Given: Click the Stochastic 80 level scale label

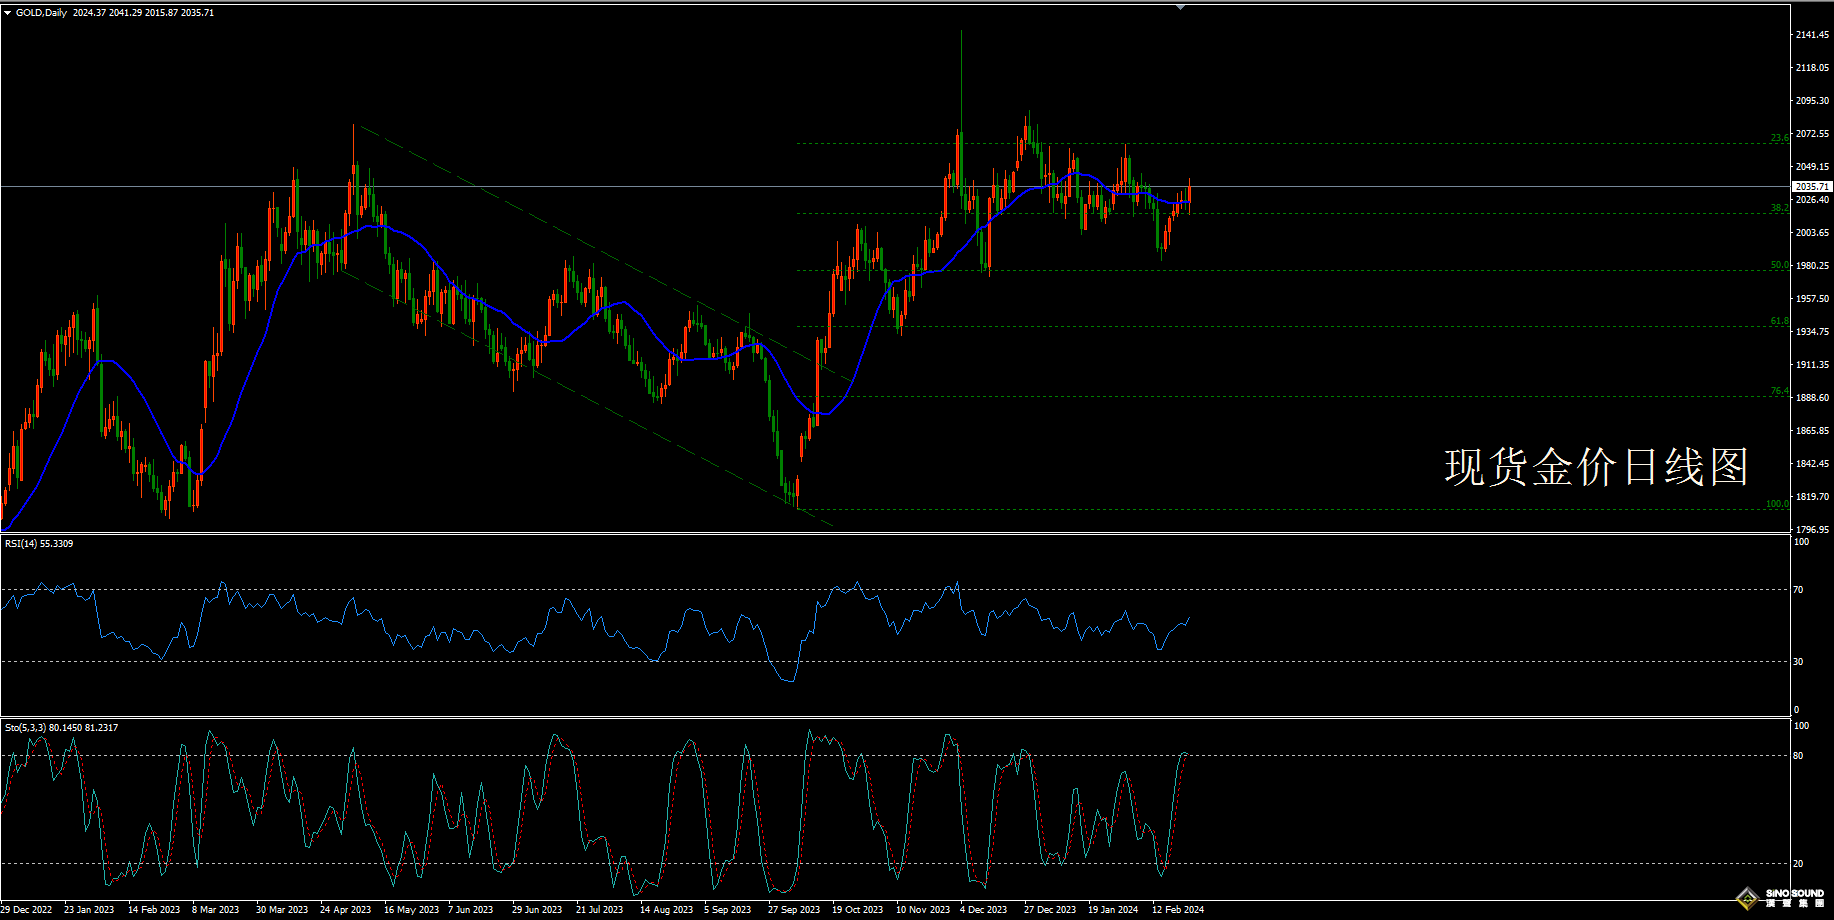Looking at the screenshot, I should 1798,756.
